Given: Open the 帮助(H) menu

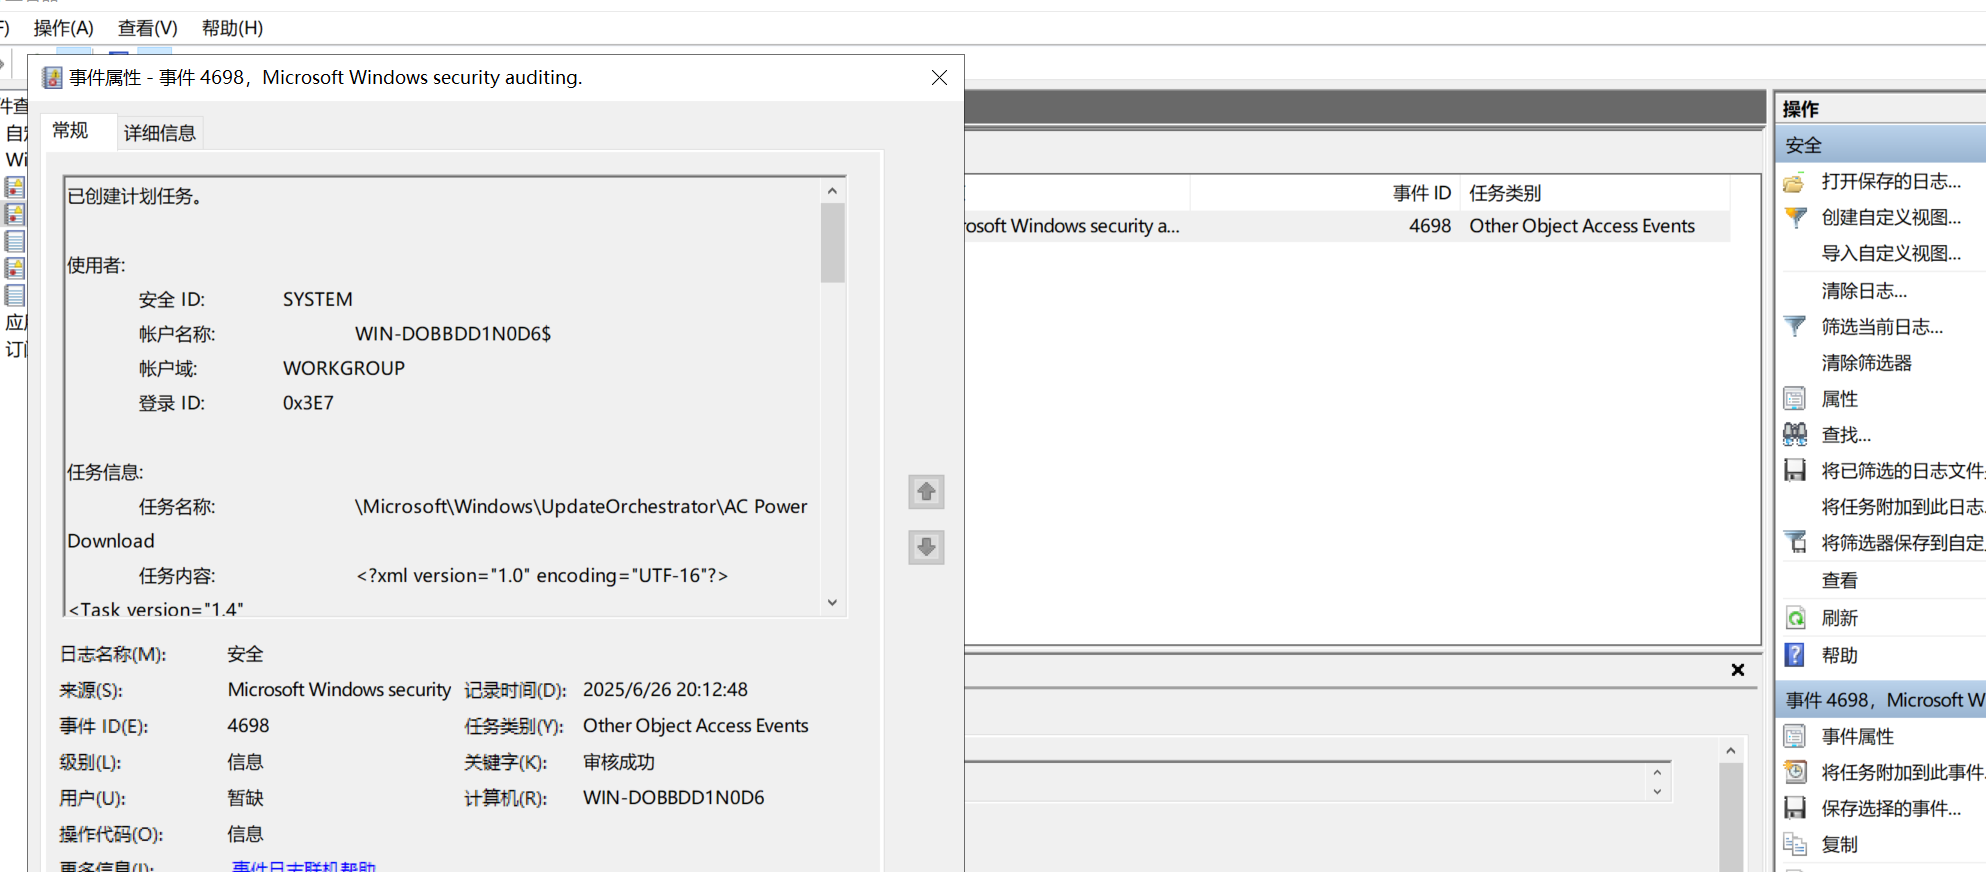Looking at the screenshot, I should pyautogui.click(x=232, y=28).
